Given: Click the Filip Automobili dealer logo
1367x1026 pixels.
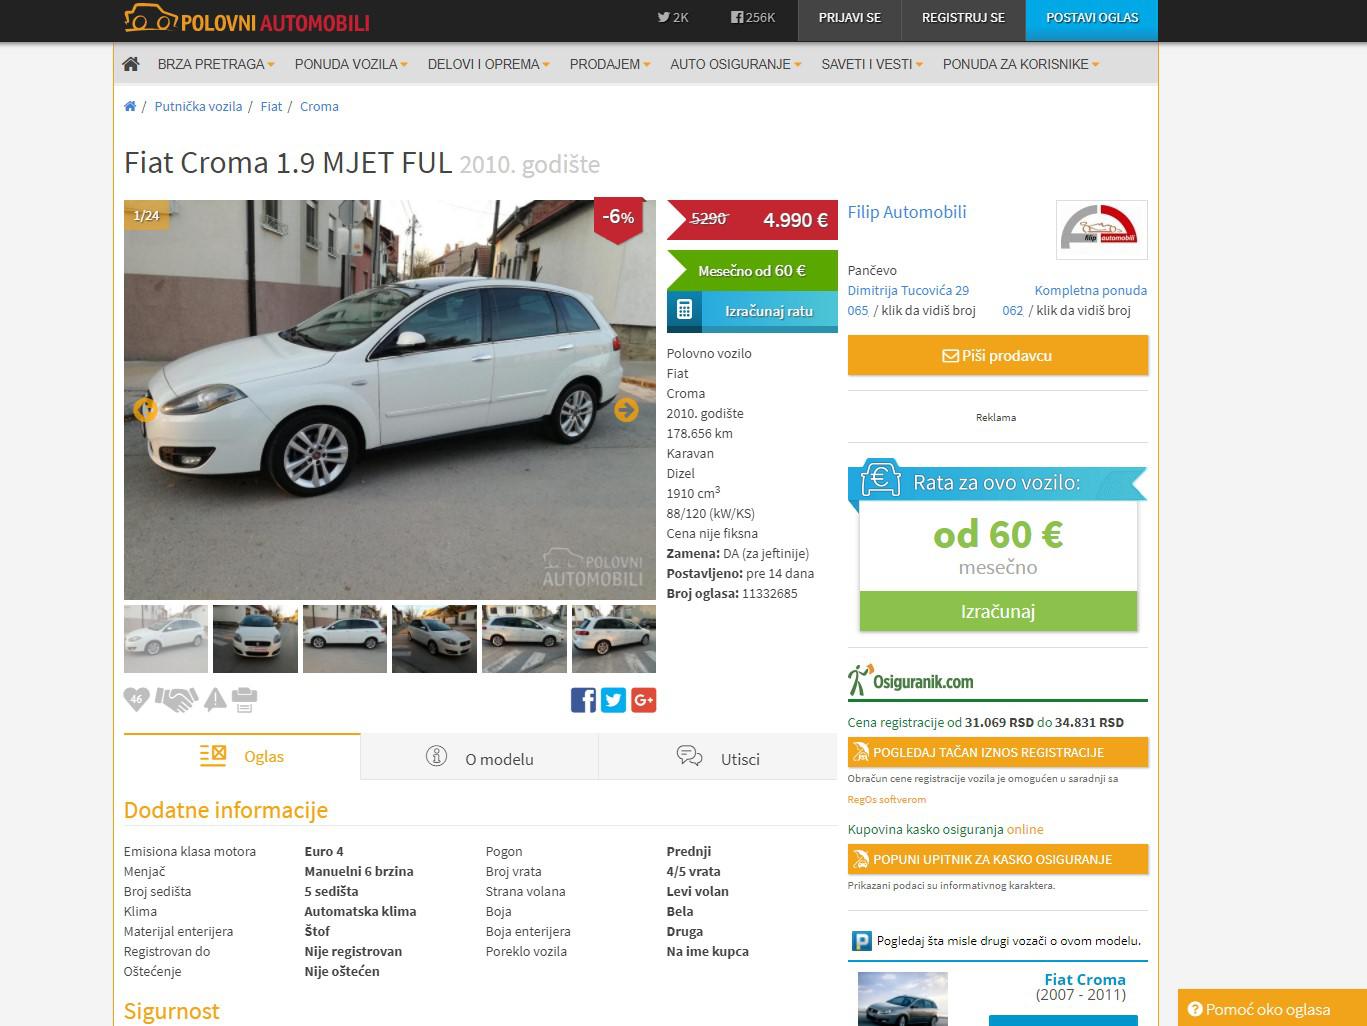Looking at the screenshot, I should [1102, 230].
